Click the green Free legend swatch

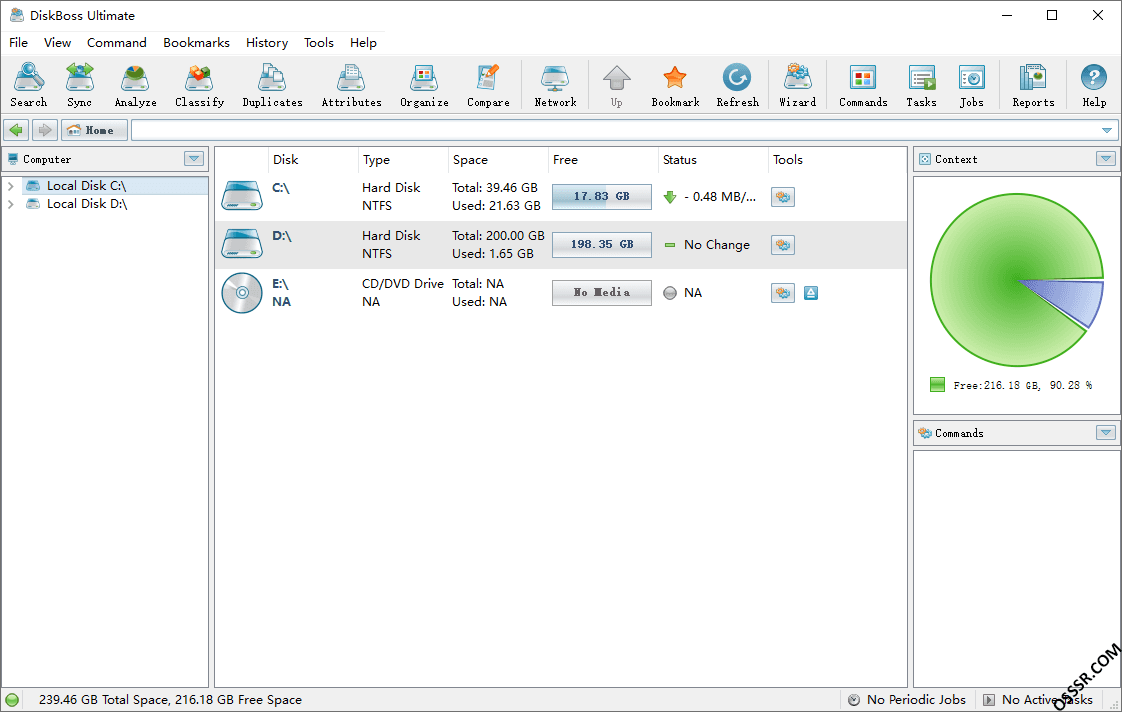tap(937, 385)
